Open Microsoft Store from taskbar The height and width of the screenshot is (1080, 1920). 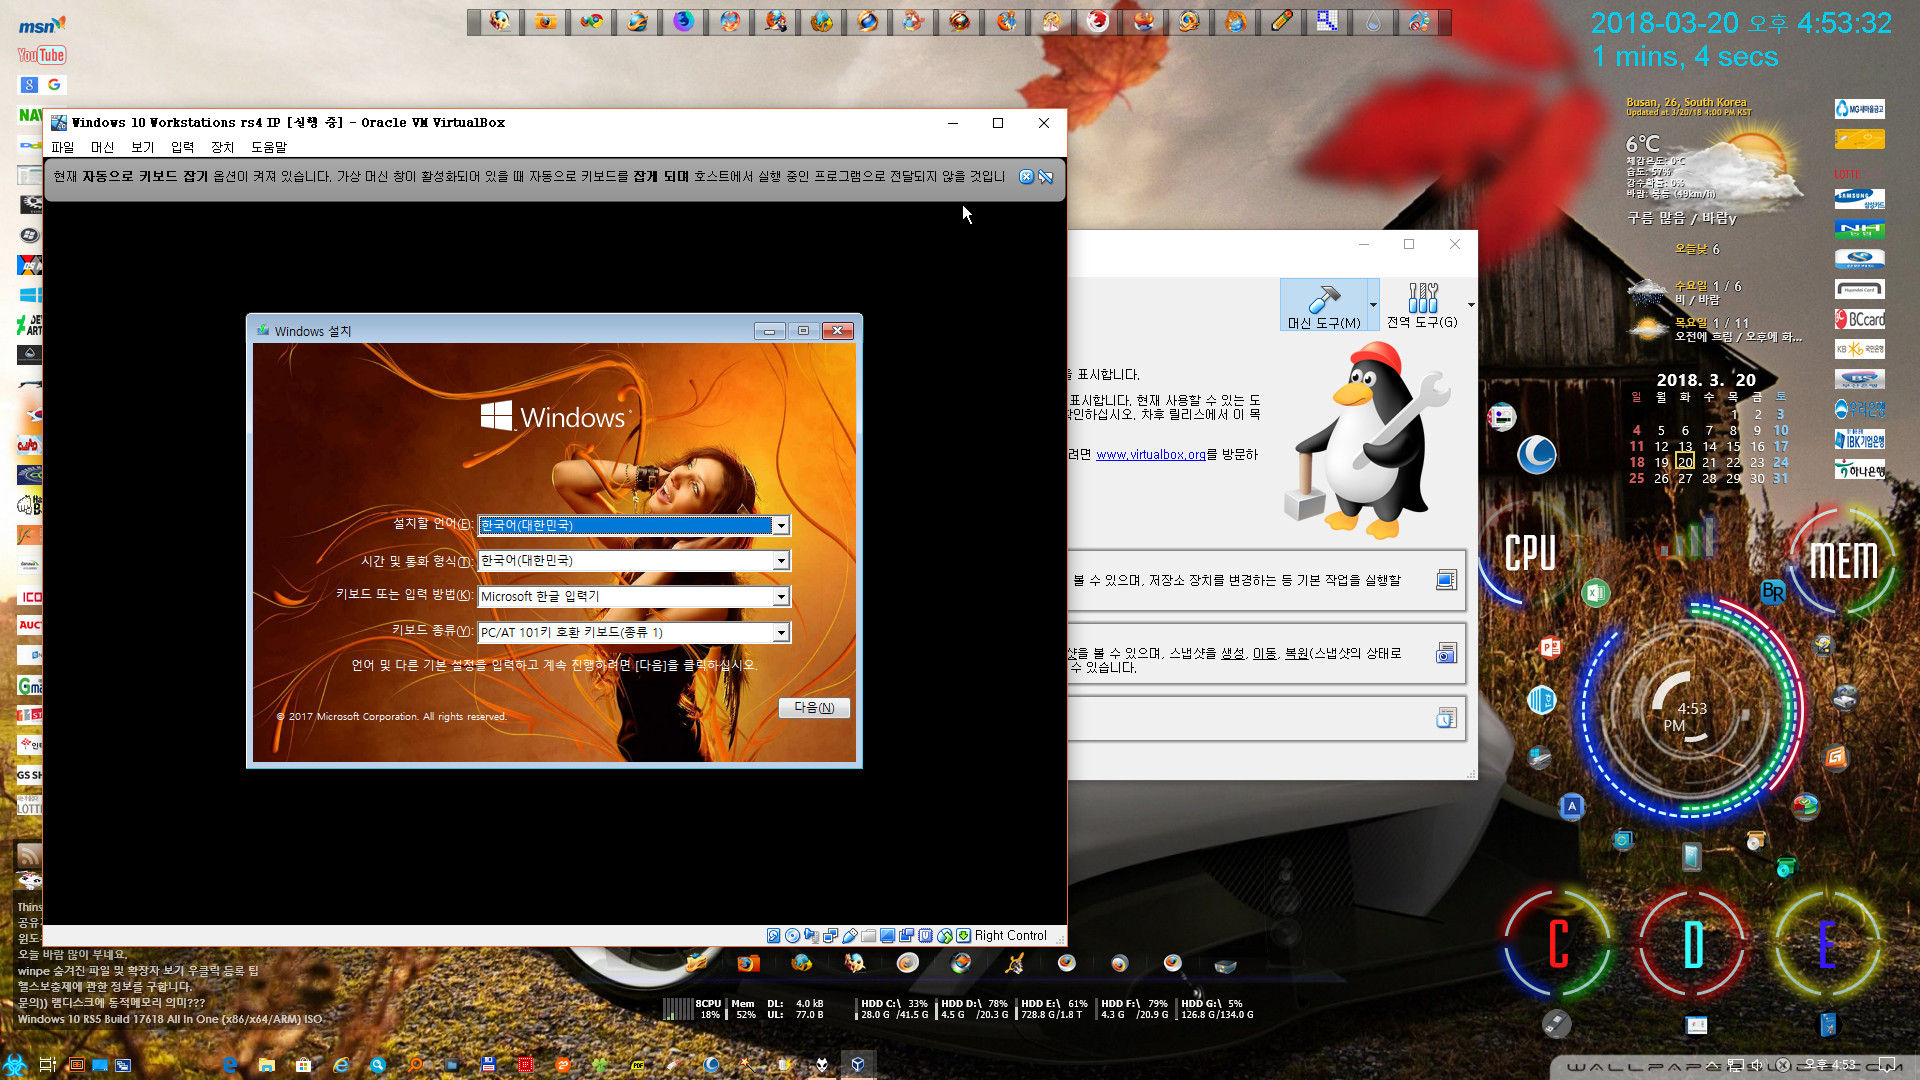pos(303,1065)
